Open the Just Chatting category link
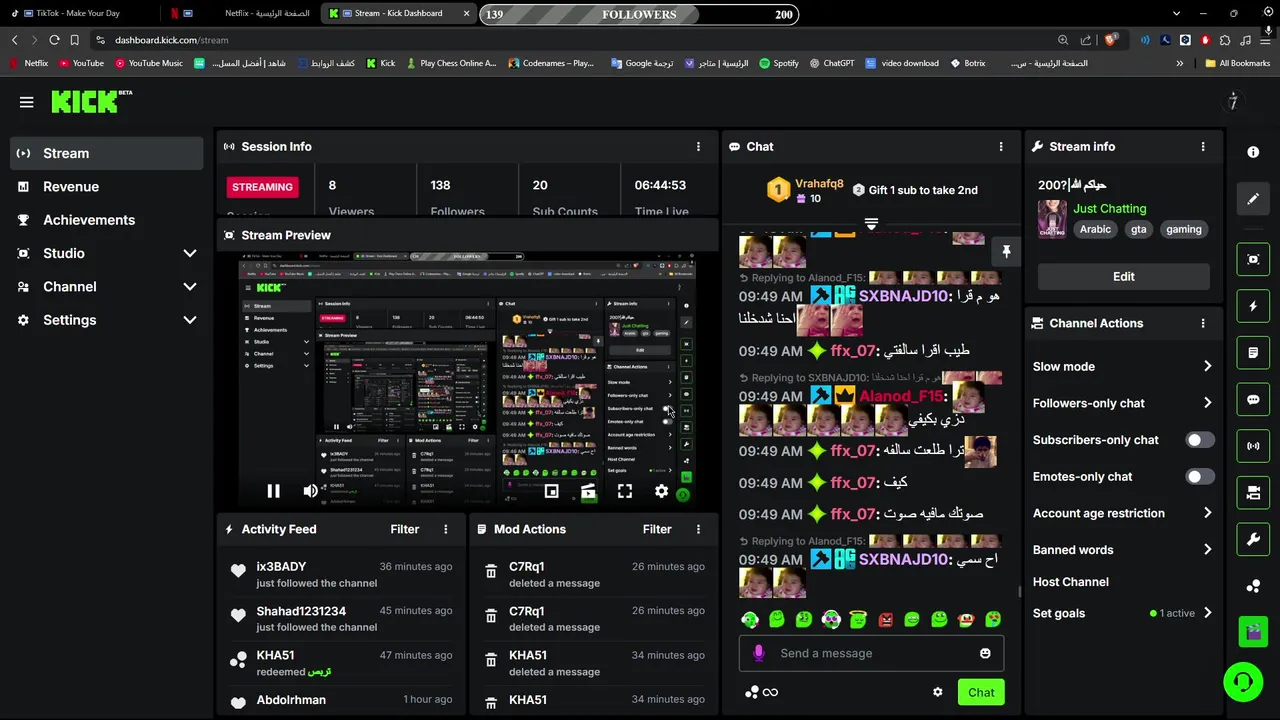The width and height of the screenshot is (1280, 720). pyautogui.click(x=1110, y=208)
